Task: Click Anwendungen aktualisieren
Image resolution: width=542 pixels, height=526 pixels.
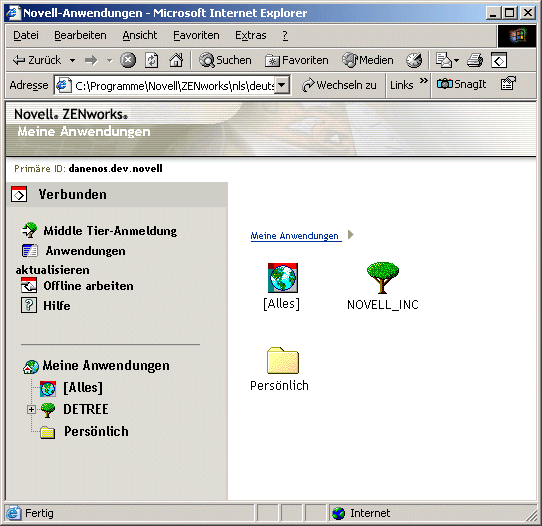Action: (x=71, y=260)
